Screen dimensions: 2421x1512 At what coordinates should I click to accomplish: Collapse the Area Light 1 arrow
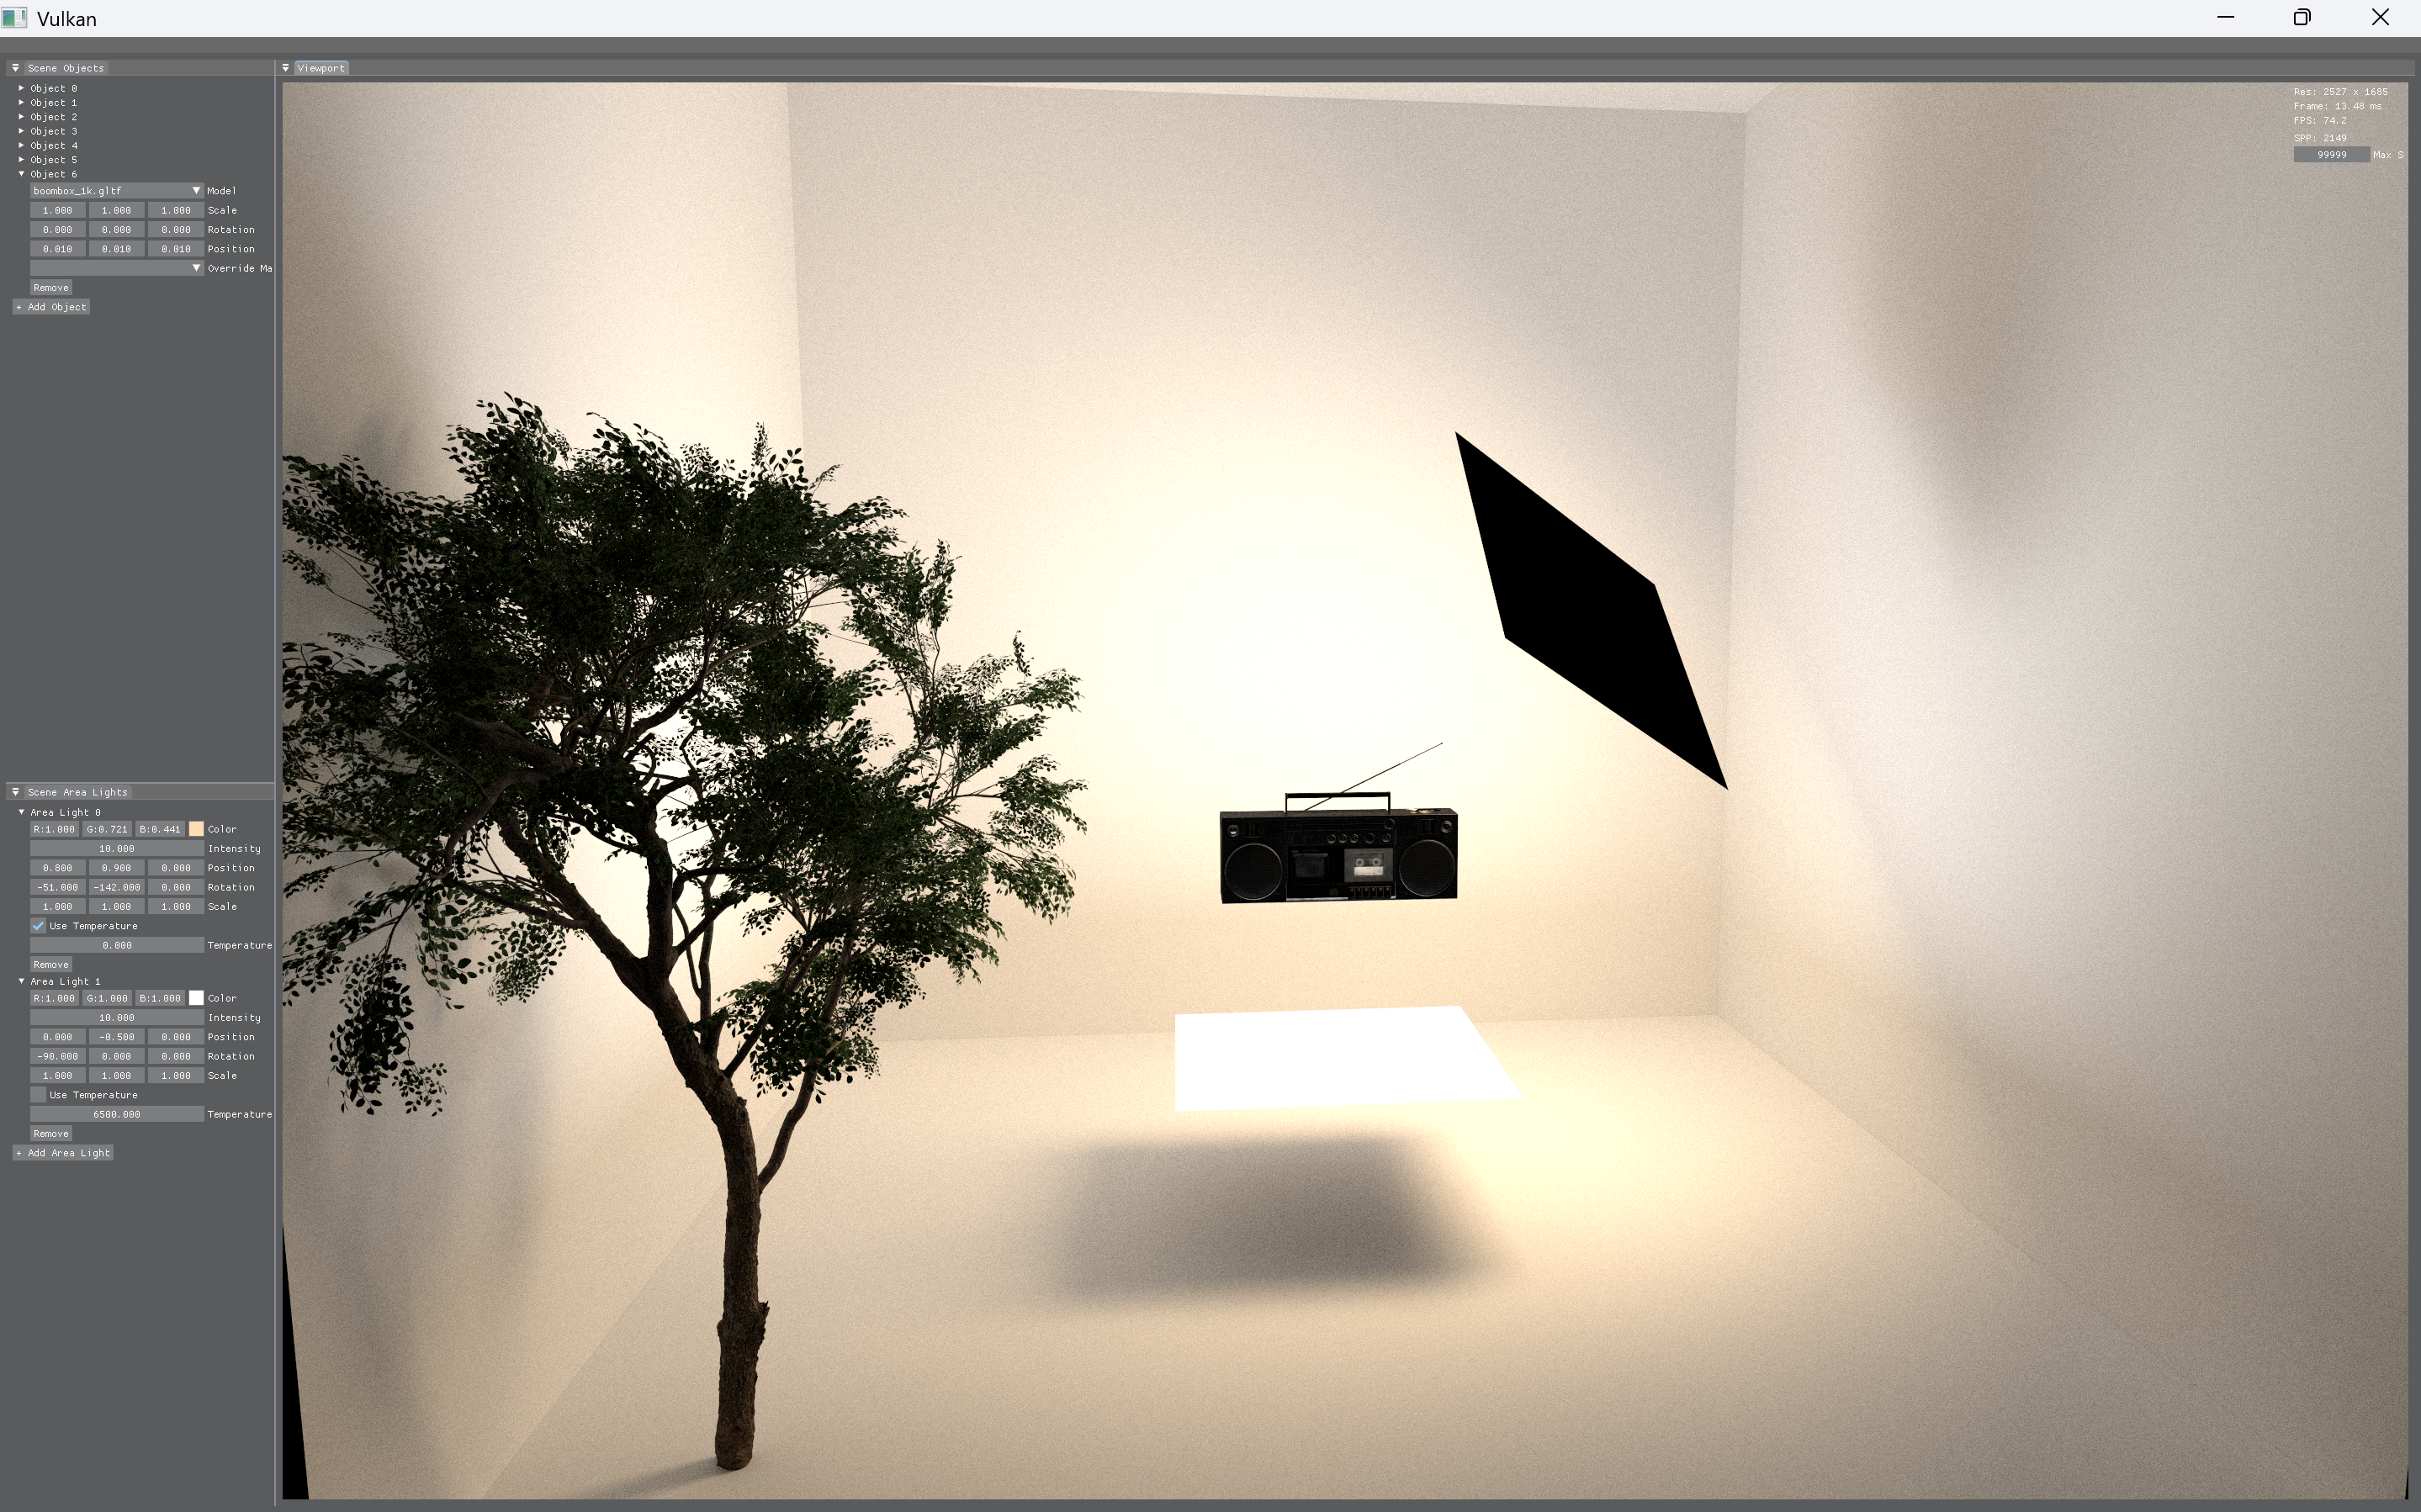[21, 981]
